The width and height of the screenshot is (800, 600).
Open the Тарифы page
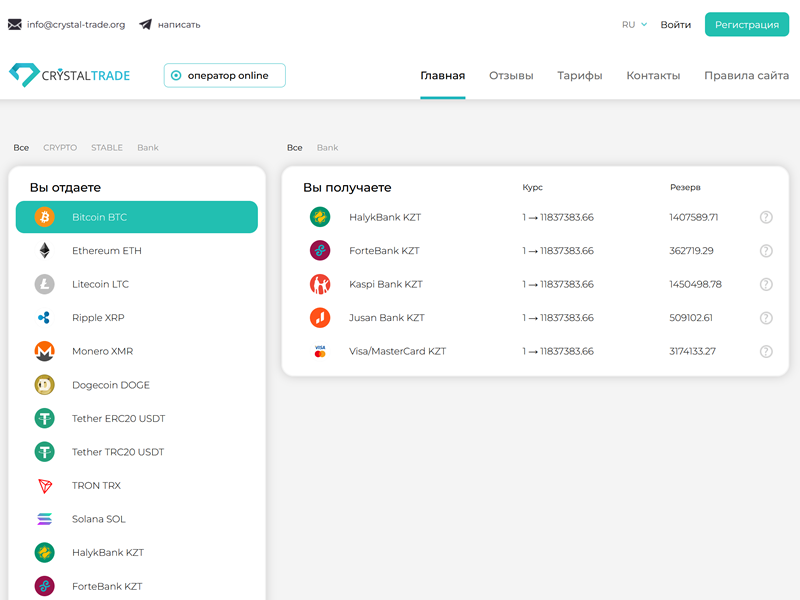(x=580, y=76)
